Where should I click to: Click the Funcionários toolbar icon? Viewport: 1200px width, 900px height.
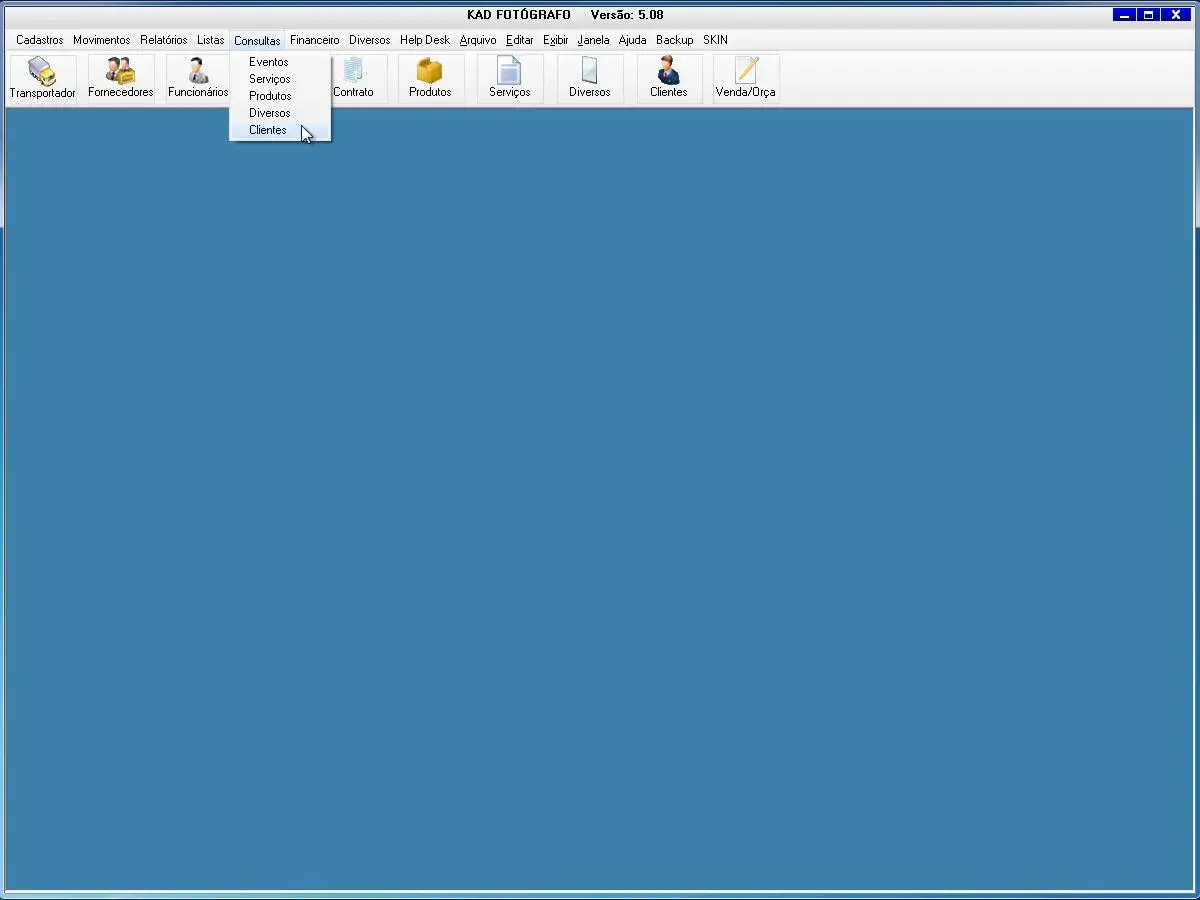tap(198, 72)
